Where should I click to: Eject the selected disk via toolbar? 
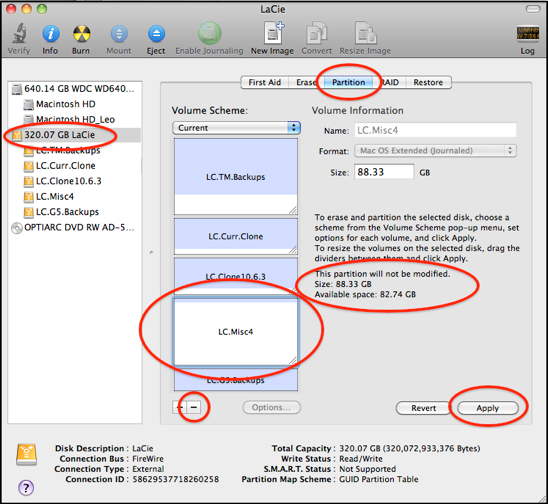click(156, 34)
